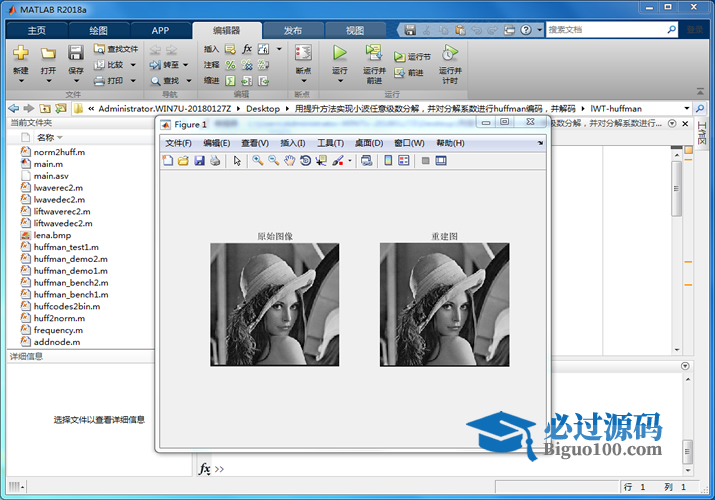Click the green Run (运行) icon
Image resolution: width=715 pixels, height=500 pixels.
point(340,53)
